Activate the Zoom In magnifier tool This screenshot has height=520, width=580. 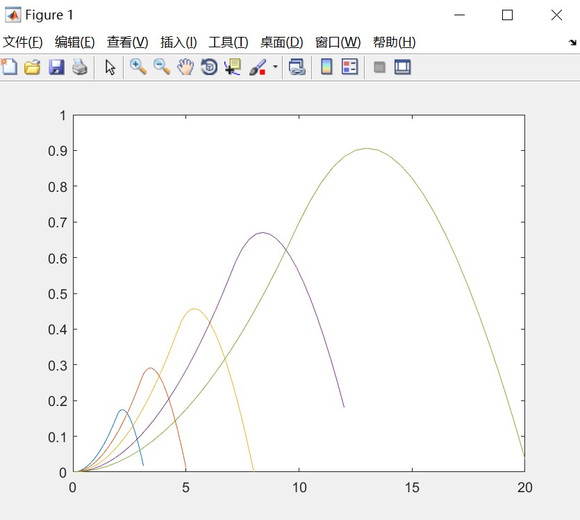point(138,67)
